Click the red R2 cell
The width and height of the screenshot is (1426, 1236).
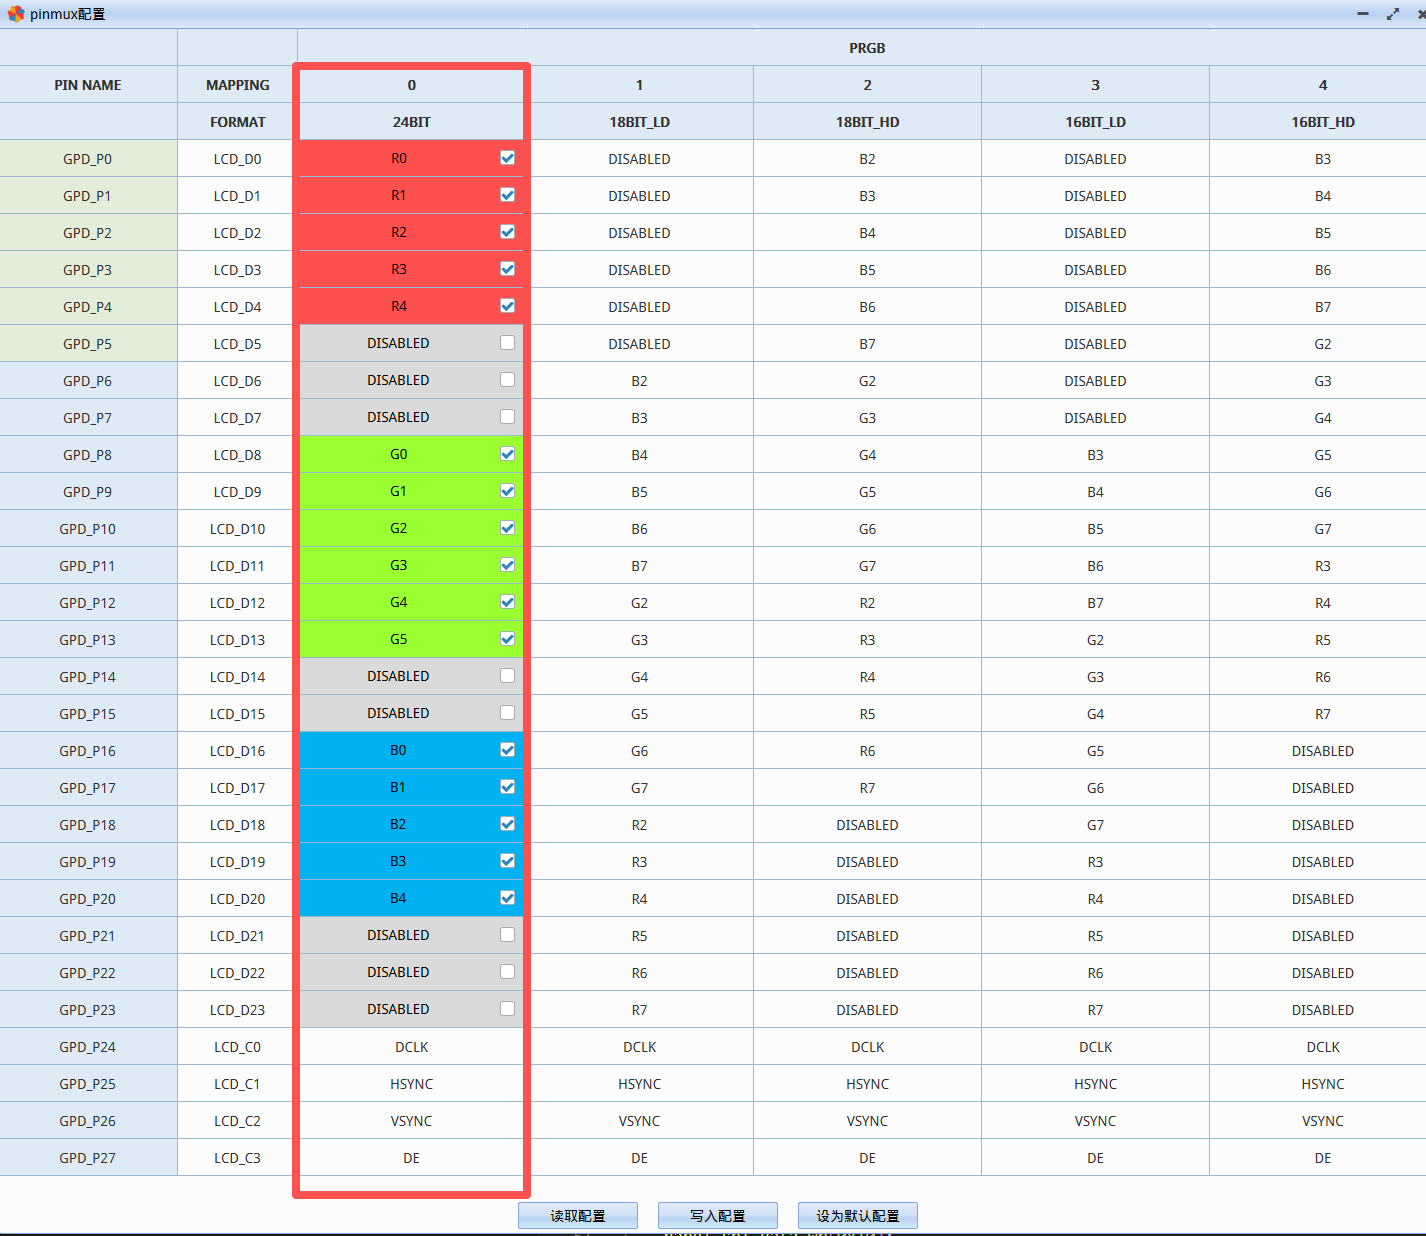pos(398,232)
